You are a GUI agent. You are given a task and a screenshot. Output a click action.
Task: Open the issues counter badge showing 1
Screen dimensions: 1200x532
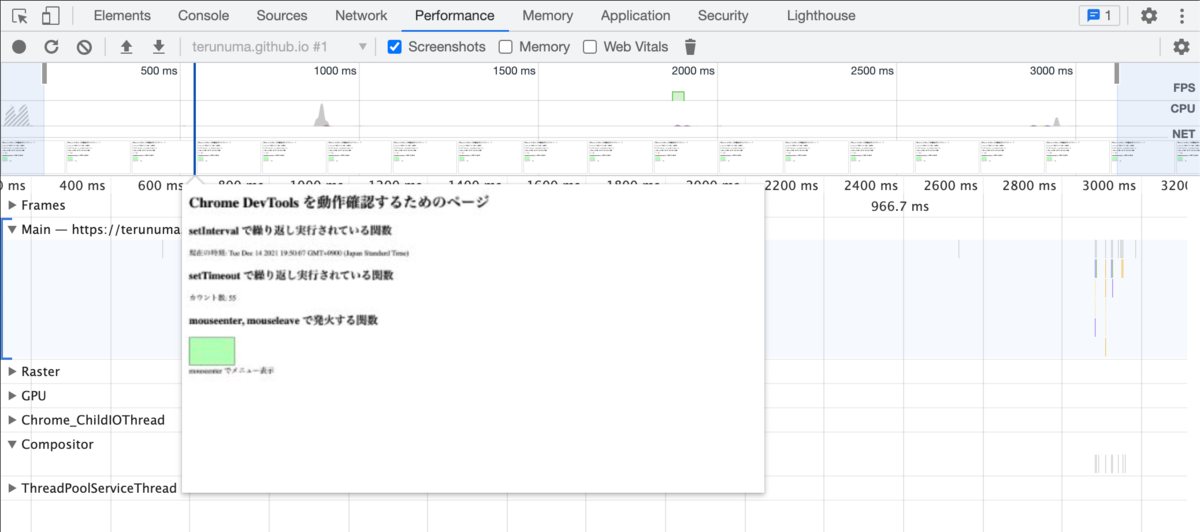click(1100, 16)
